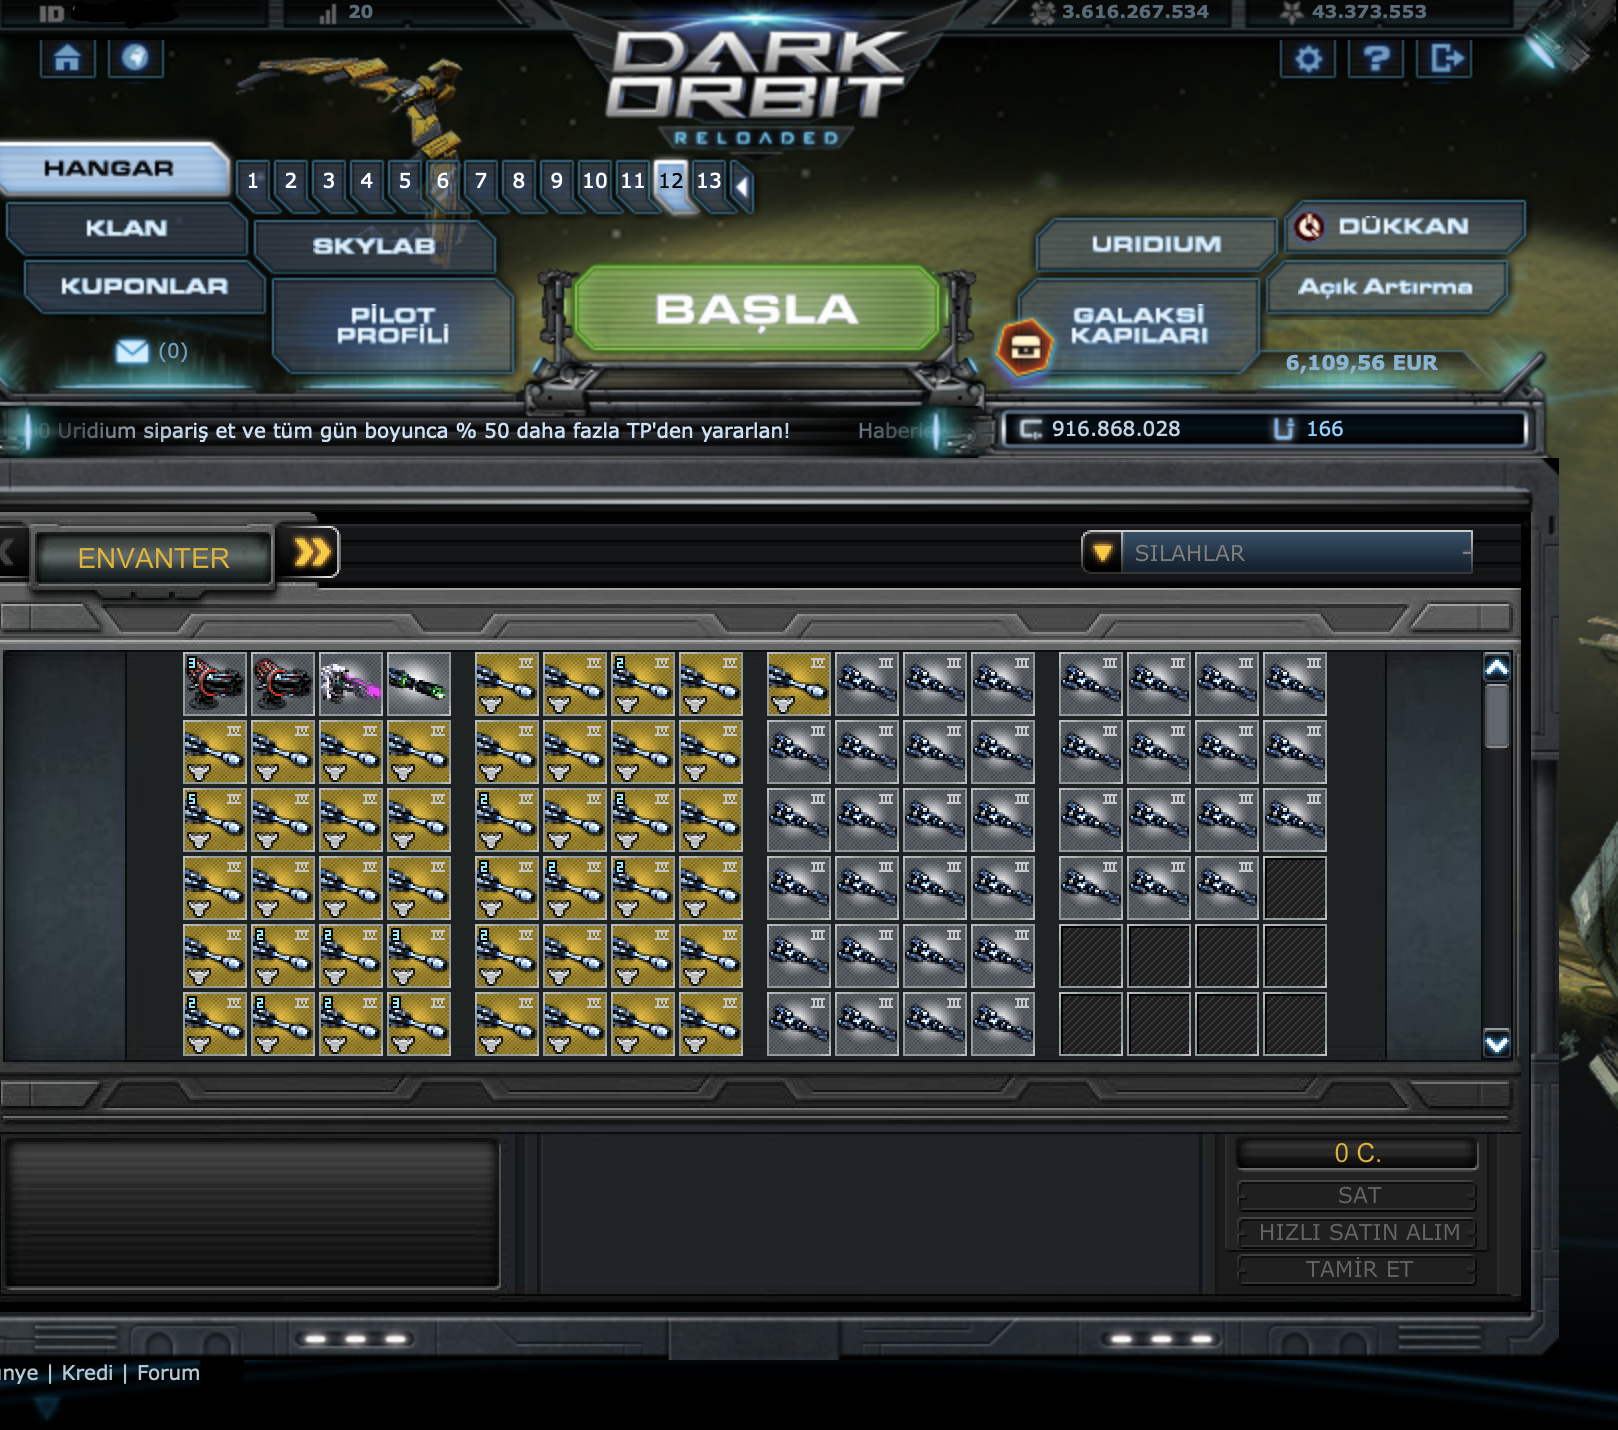1618x1430 pixels.
Task: Open the KLAN menu
Action: pos(126,228)
